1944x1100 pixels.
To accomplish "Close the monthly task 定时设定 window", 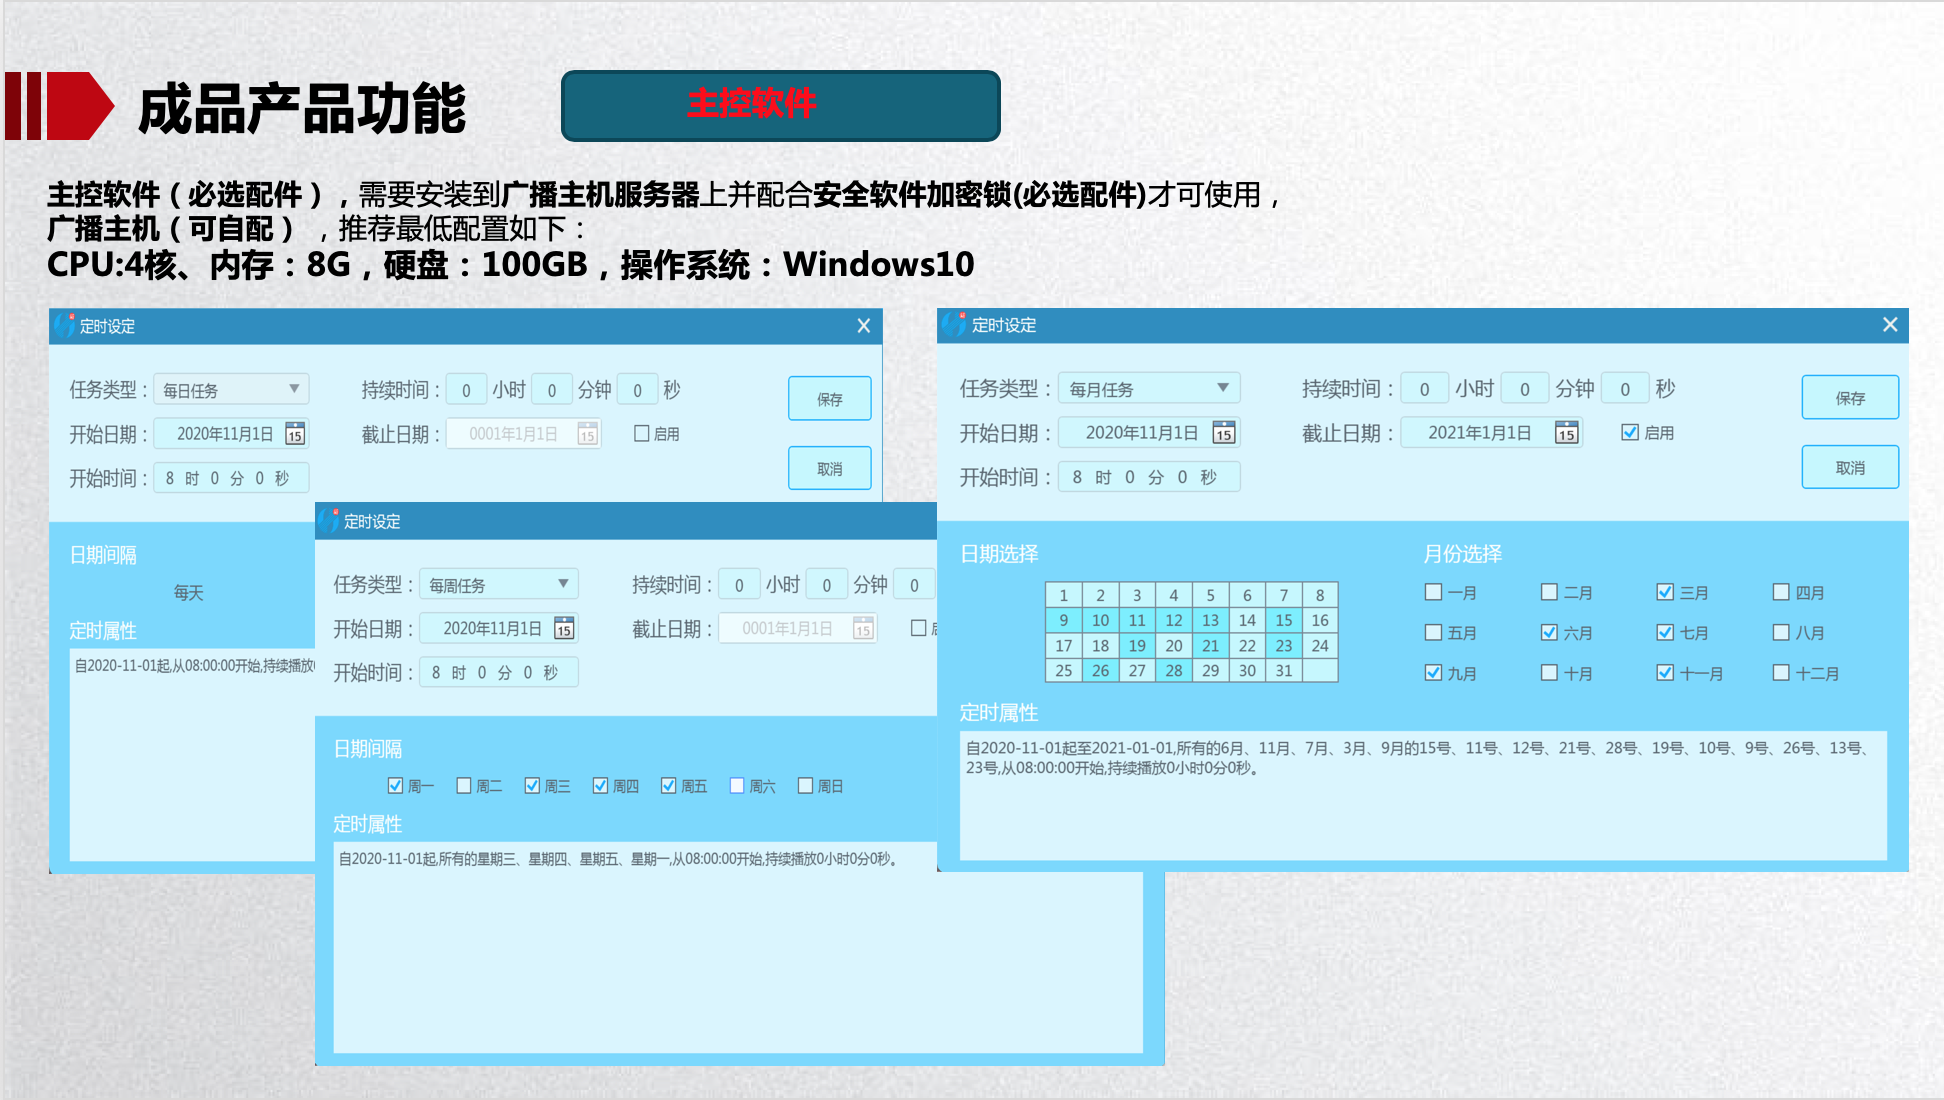I will (x=1890, y=325).
